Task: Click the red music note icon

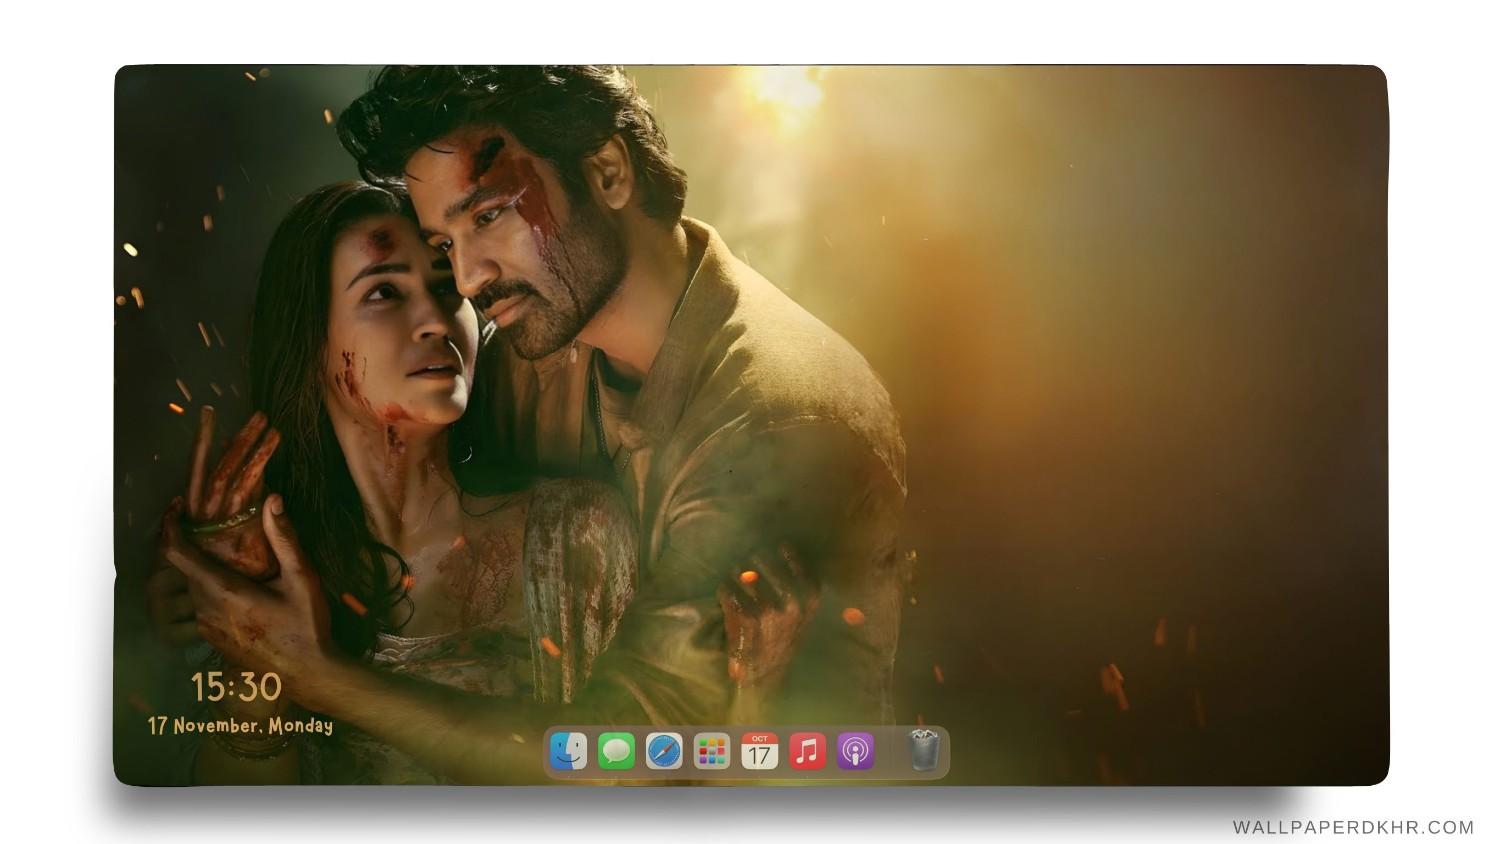Action: click(x=806, y=752)
